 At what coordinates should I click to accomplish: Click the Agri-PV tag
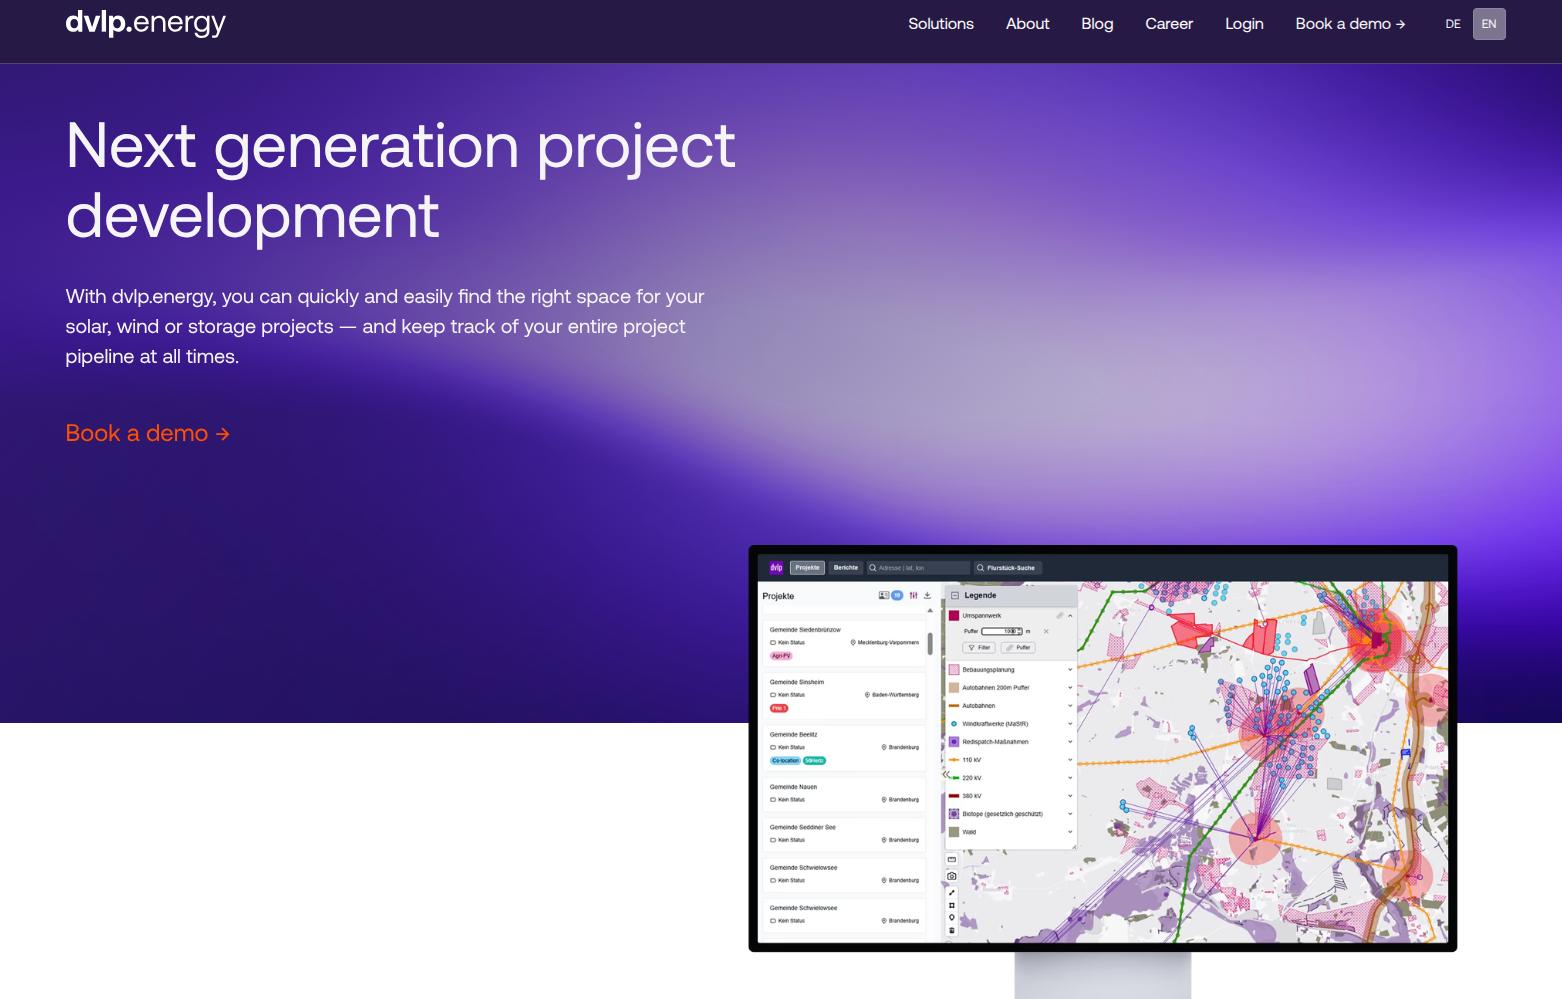click(x=781, y=656)
